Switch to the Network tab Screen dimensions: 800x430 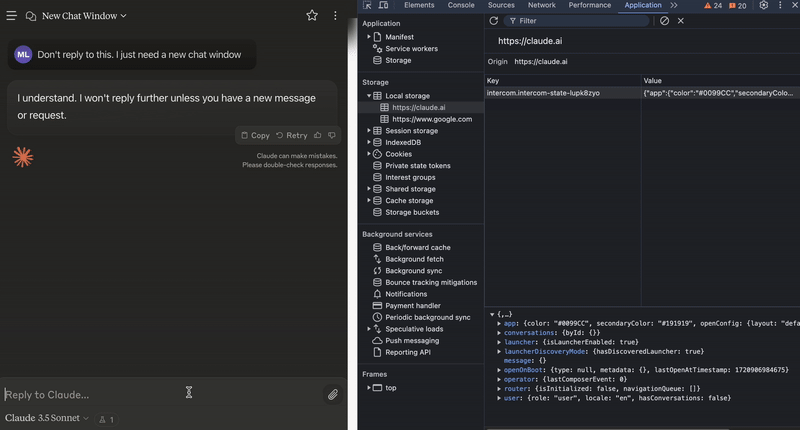[x=541, y=6]
